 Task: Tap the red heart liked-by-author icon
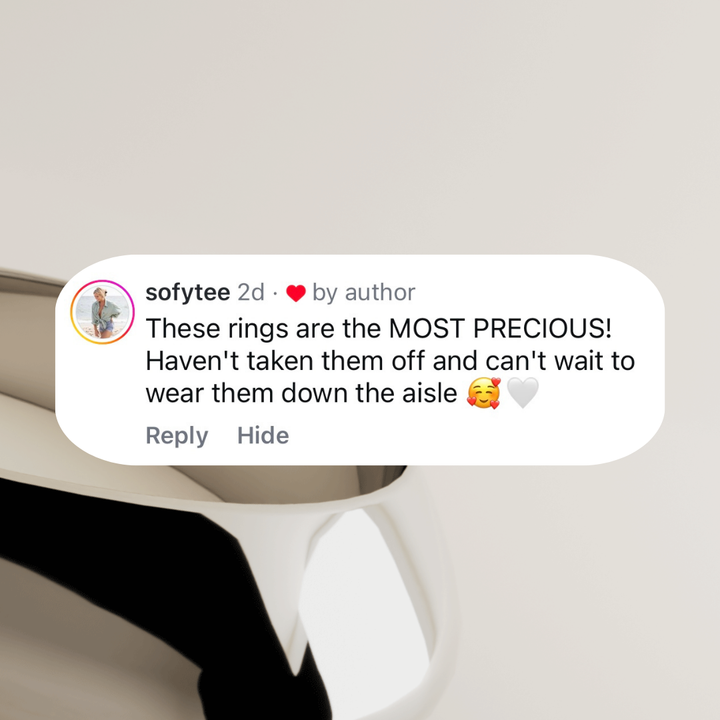[296, 293]
